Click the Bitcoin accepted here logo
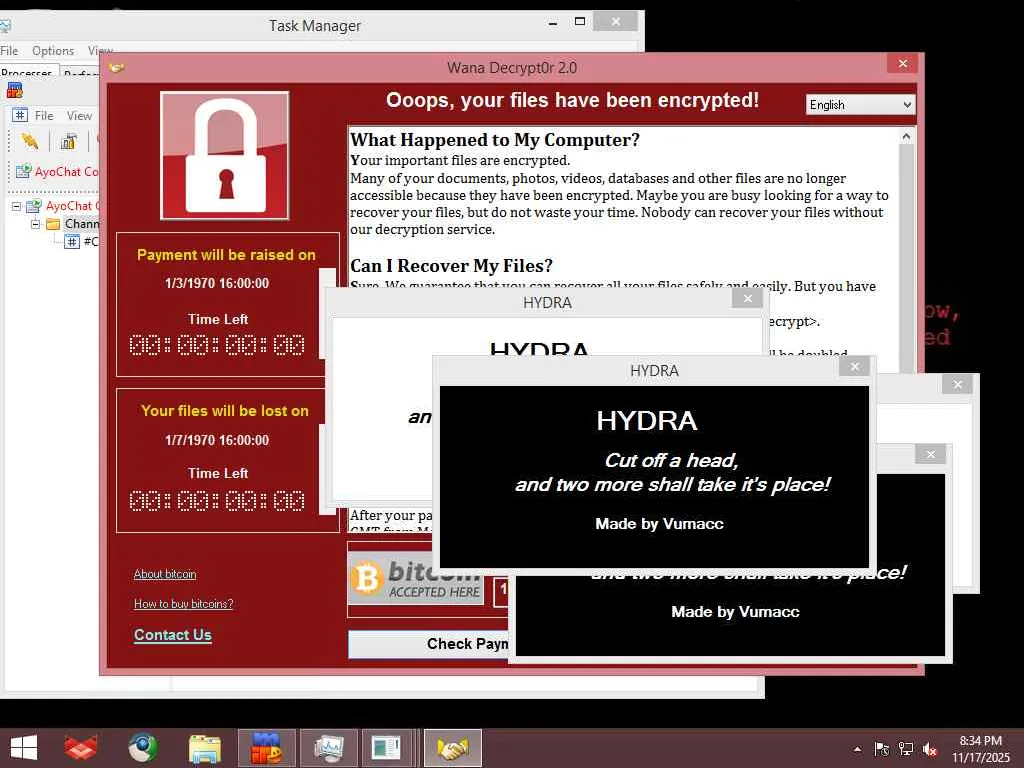 click(x=416, y=579)
